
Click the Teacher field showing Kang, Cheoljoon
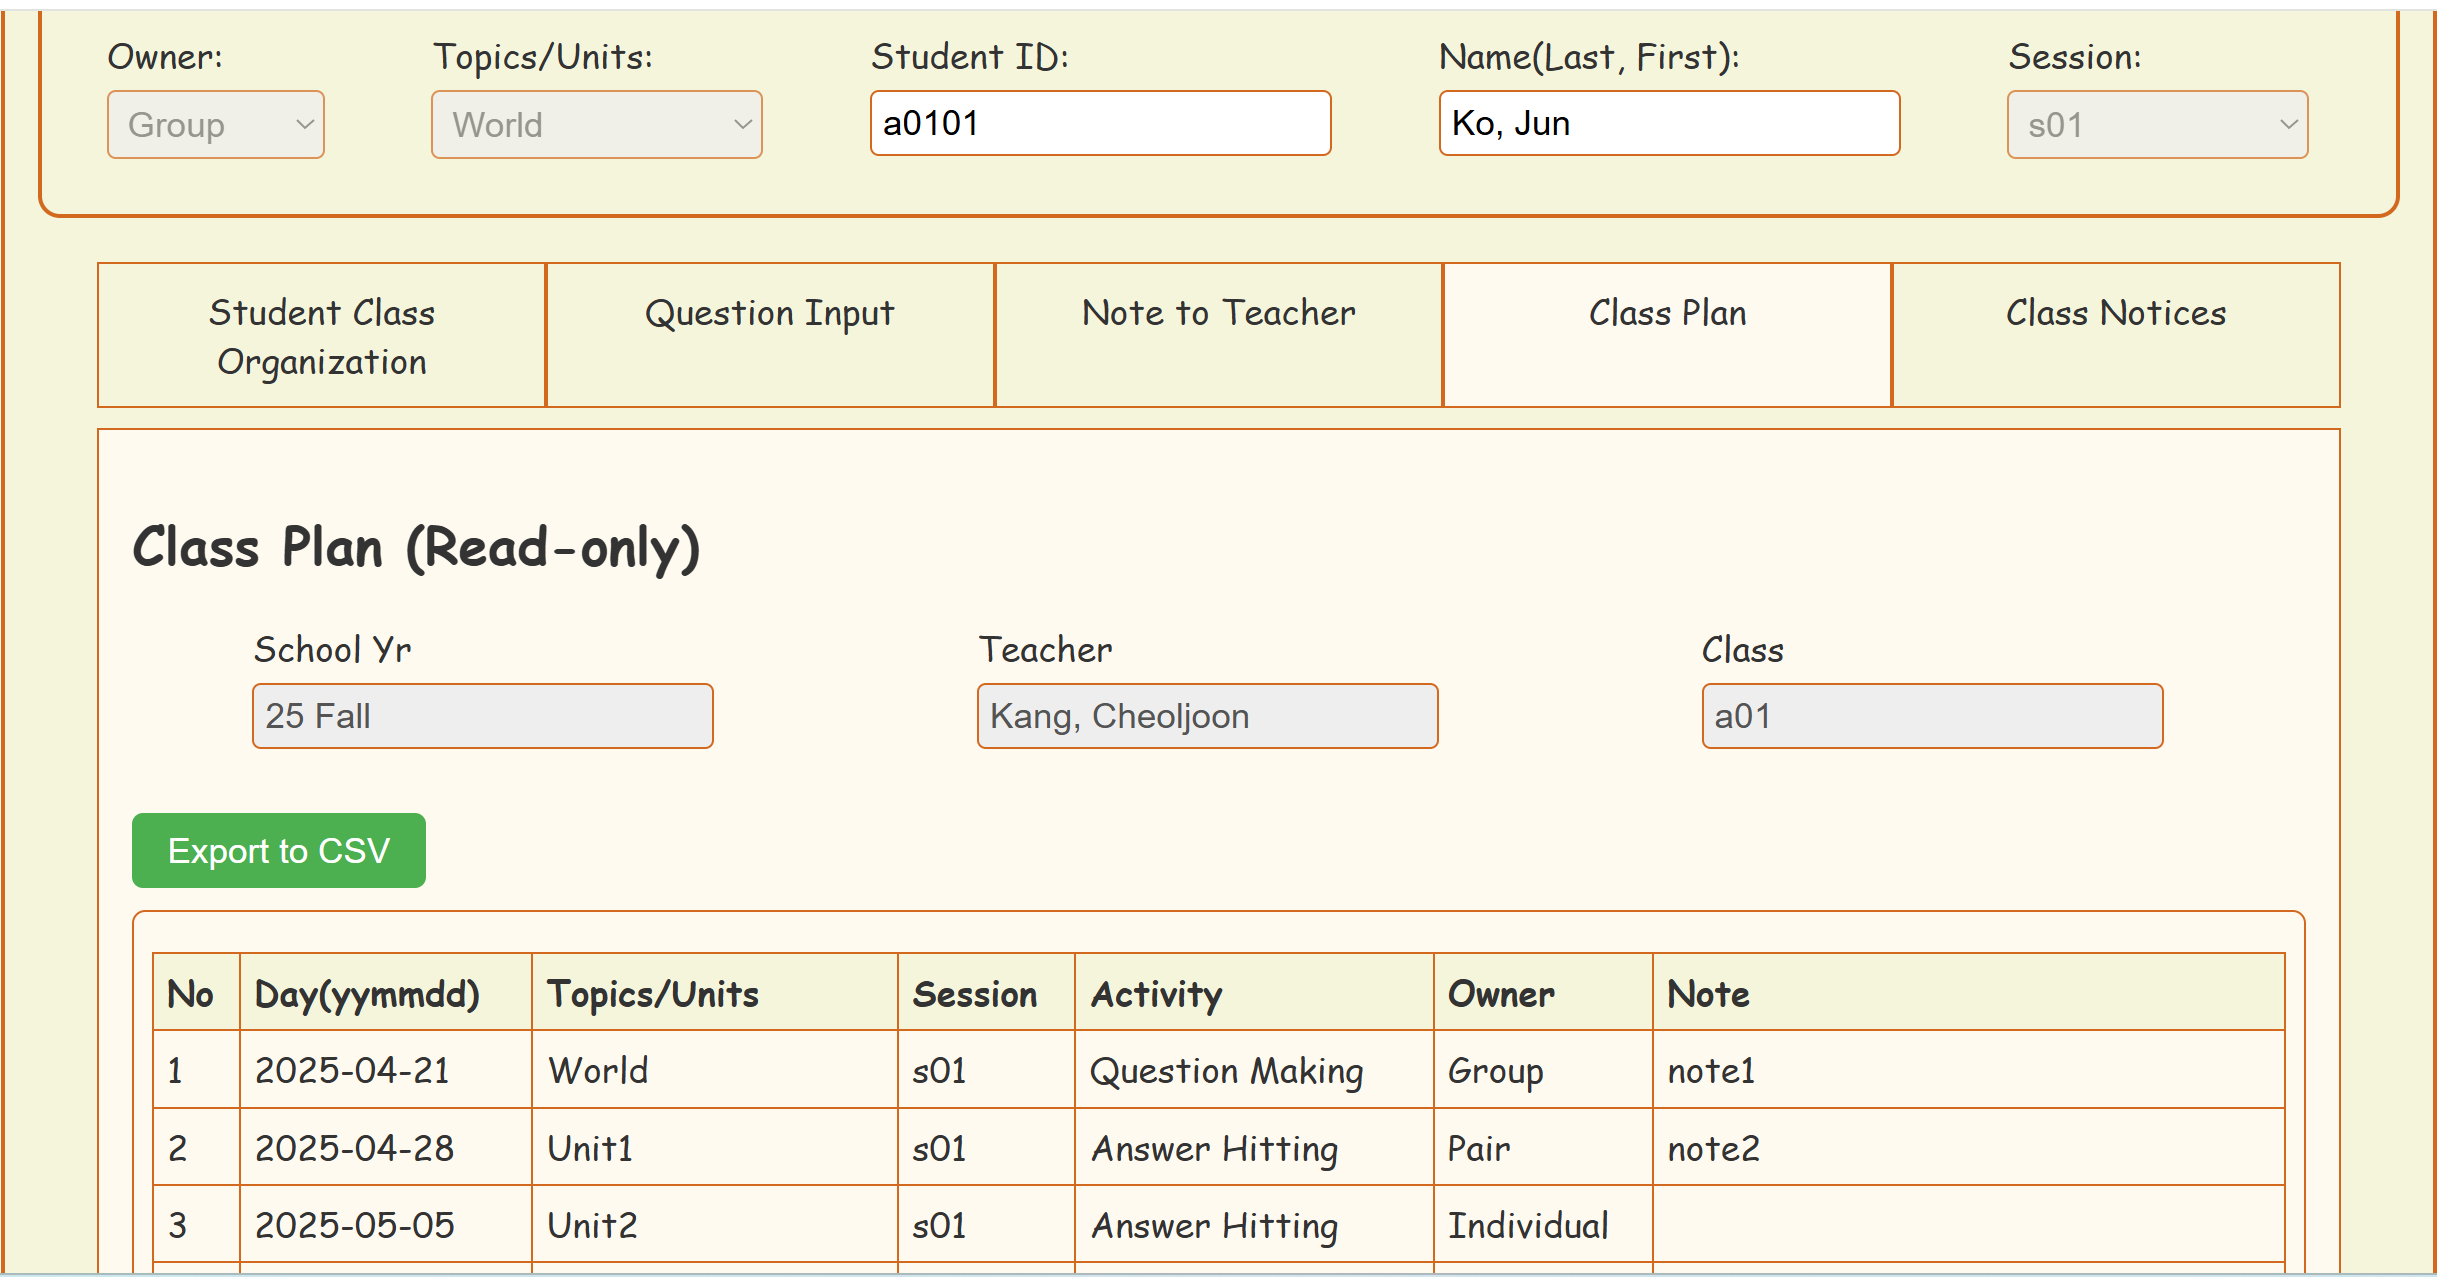pyautogui.click(x=1207, y=716)
